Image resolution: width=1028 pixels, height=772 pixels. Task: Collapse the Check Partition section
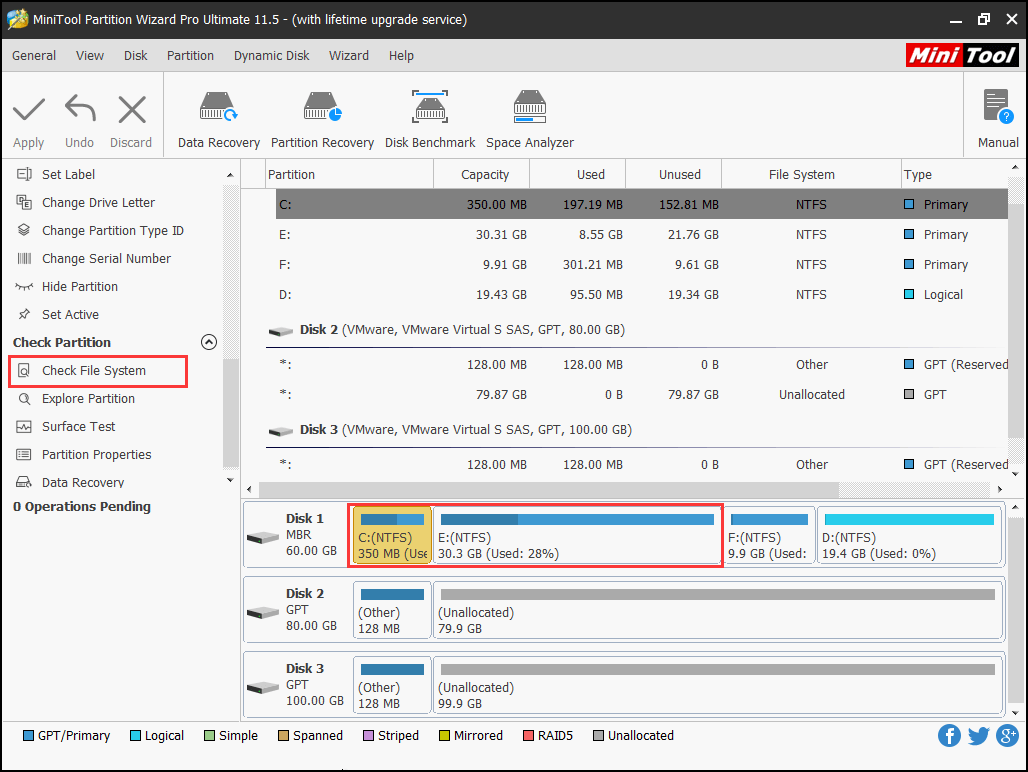(x=208, y=342)
